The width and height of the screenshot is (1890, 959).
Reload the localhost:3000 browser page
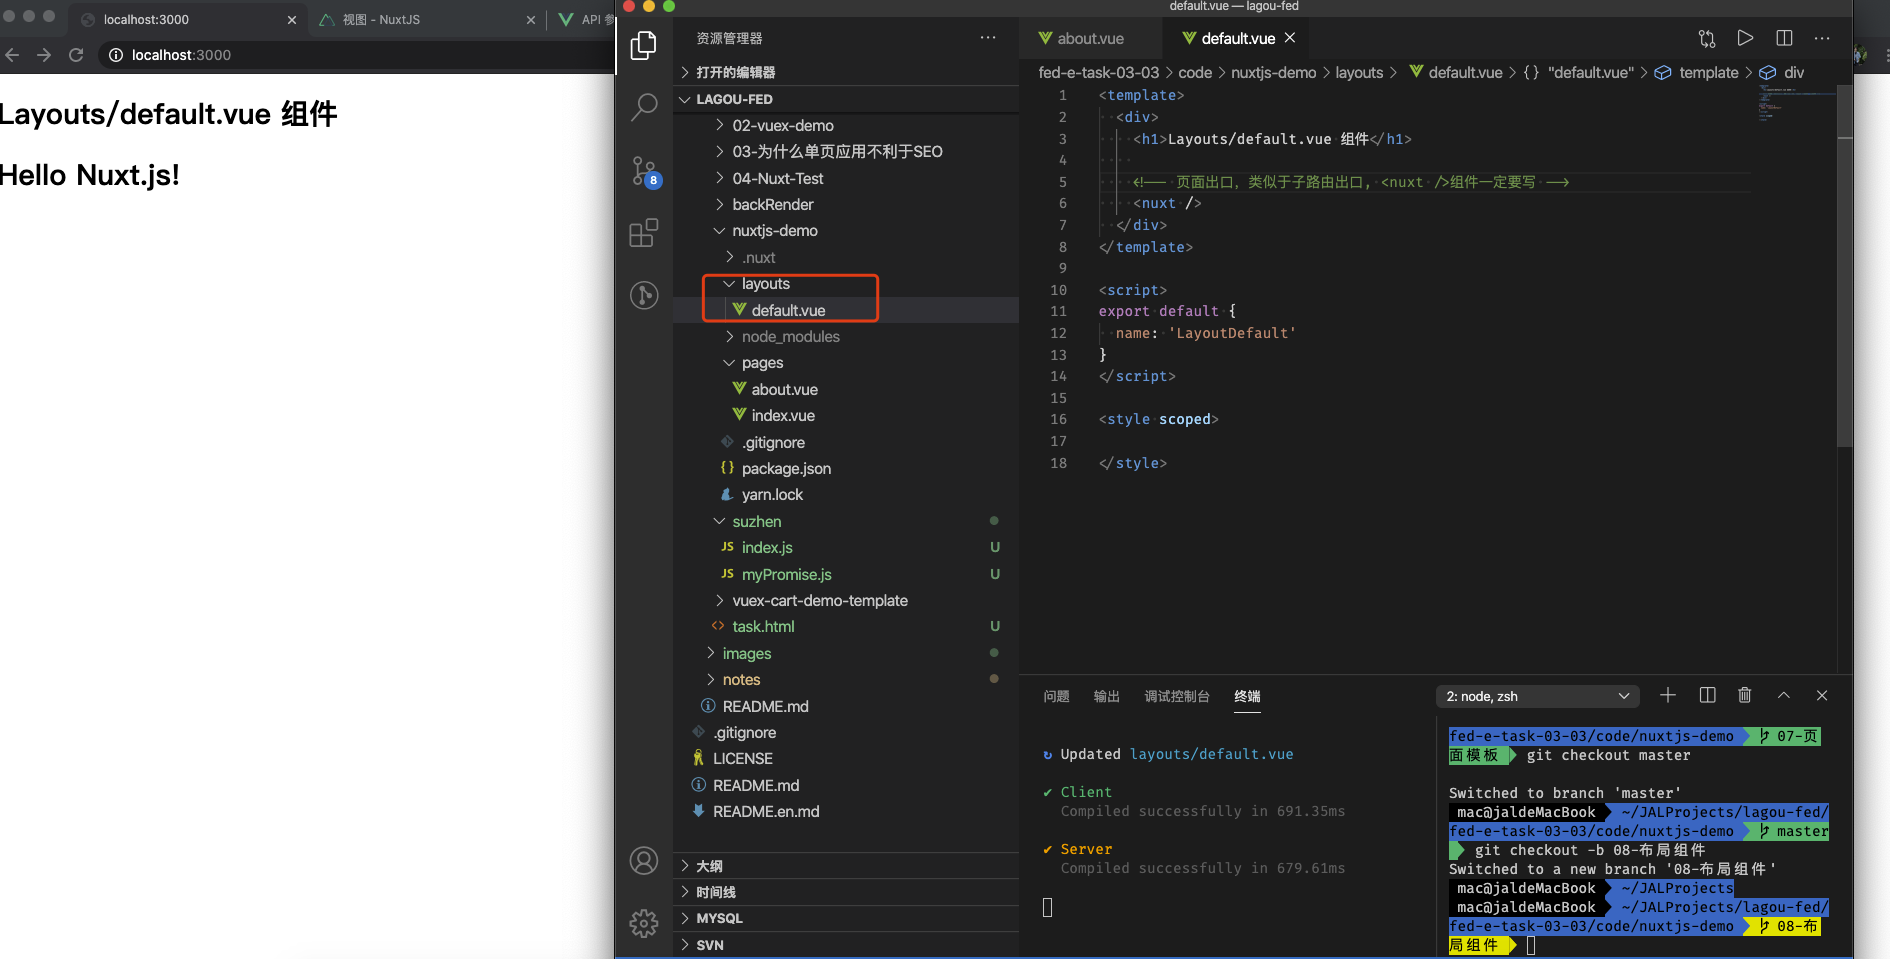click(76, 55)
